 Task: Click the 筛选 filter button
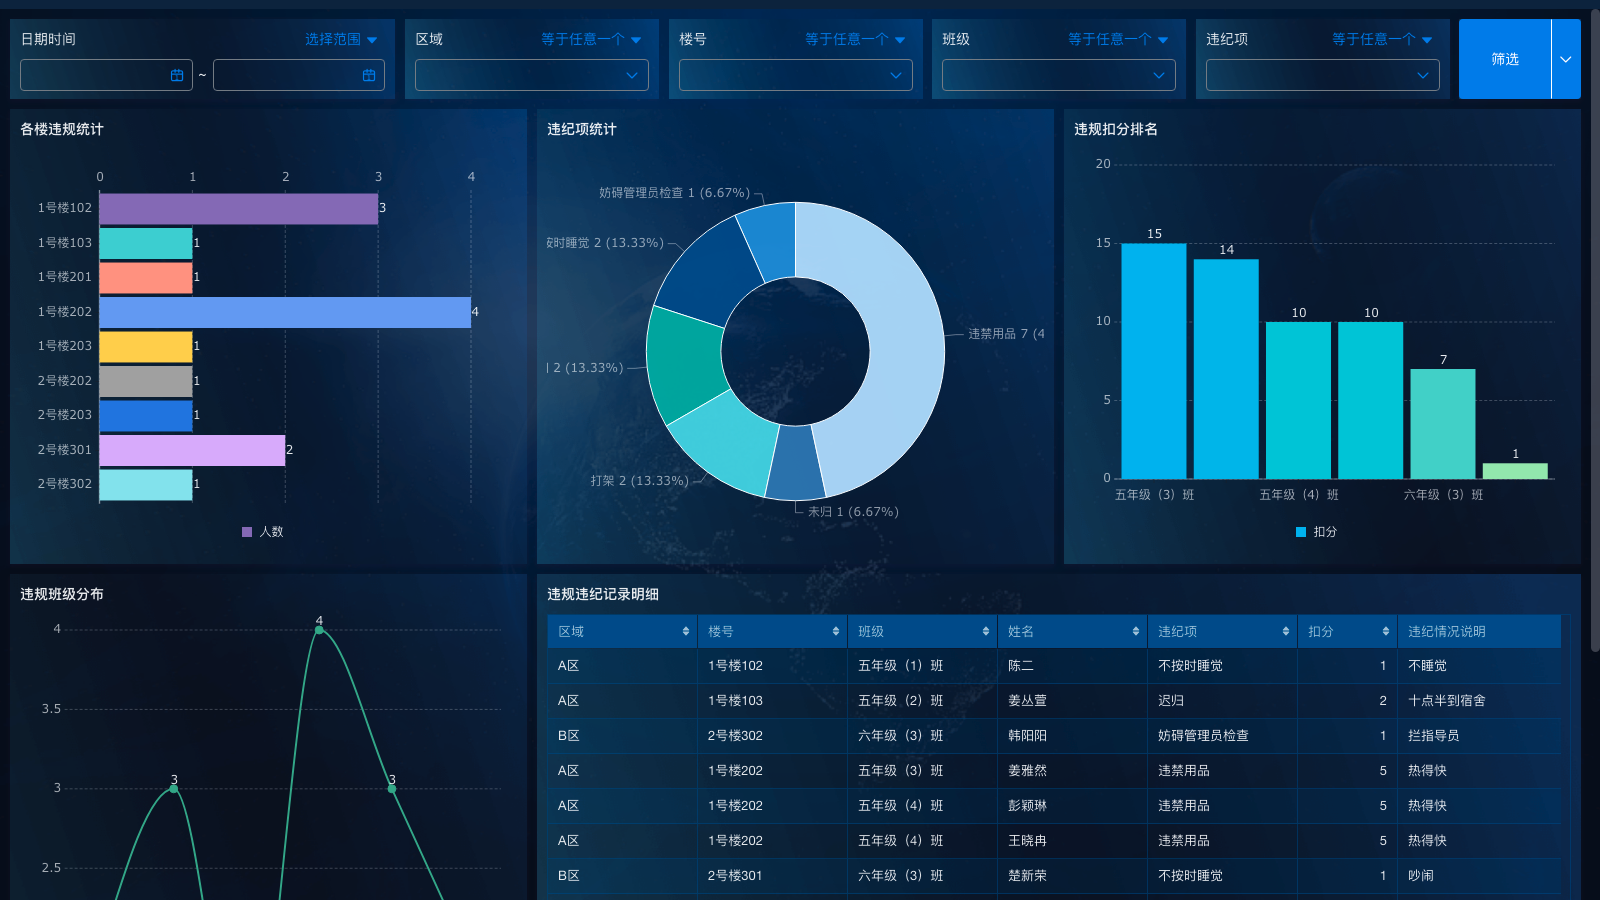1505,59
